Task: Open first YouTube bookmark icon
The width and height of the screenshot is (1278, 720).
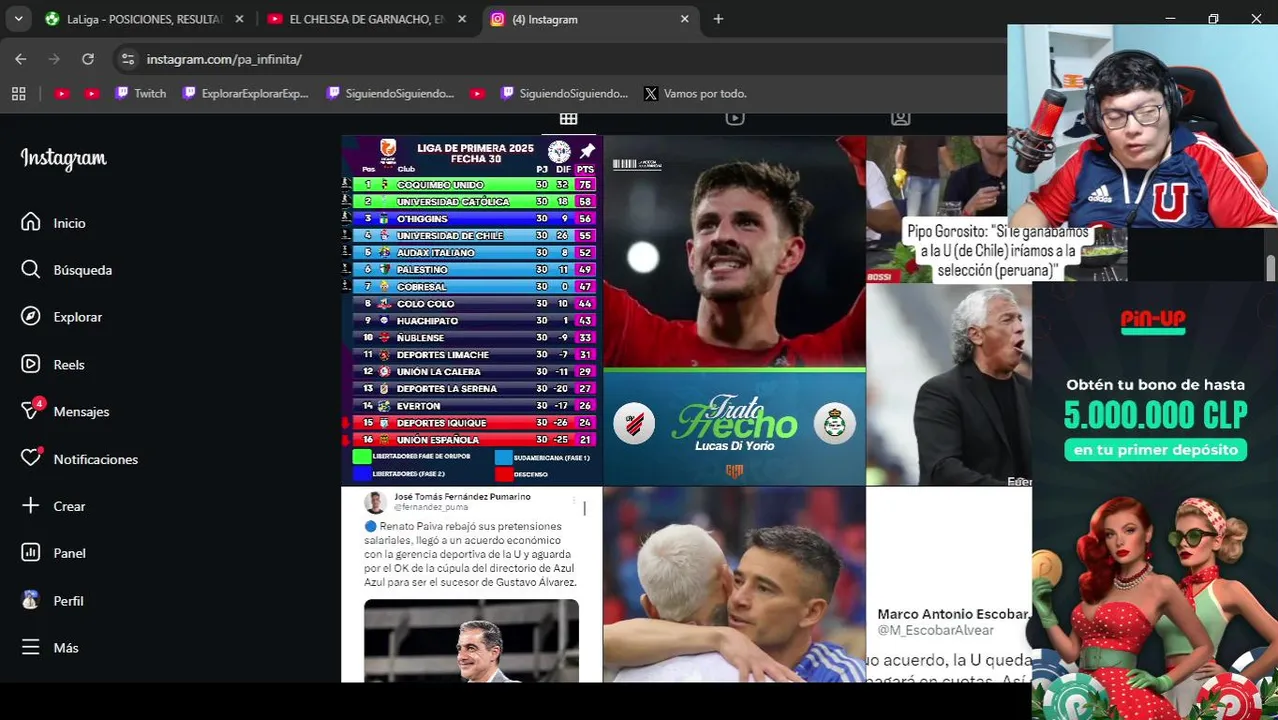Action: (61, 93)
